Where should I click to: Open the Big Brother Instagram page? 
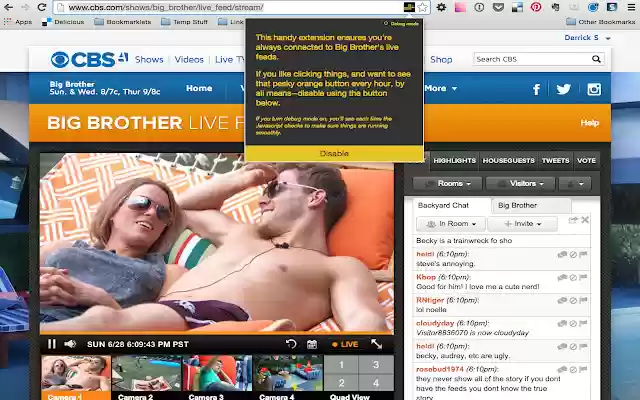pyautogui.click(x=594, y=89)
